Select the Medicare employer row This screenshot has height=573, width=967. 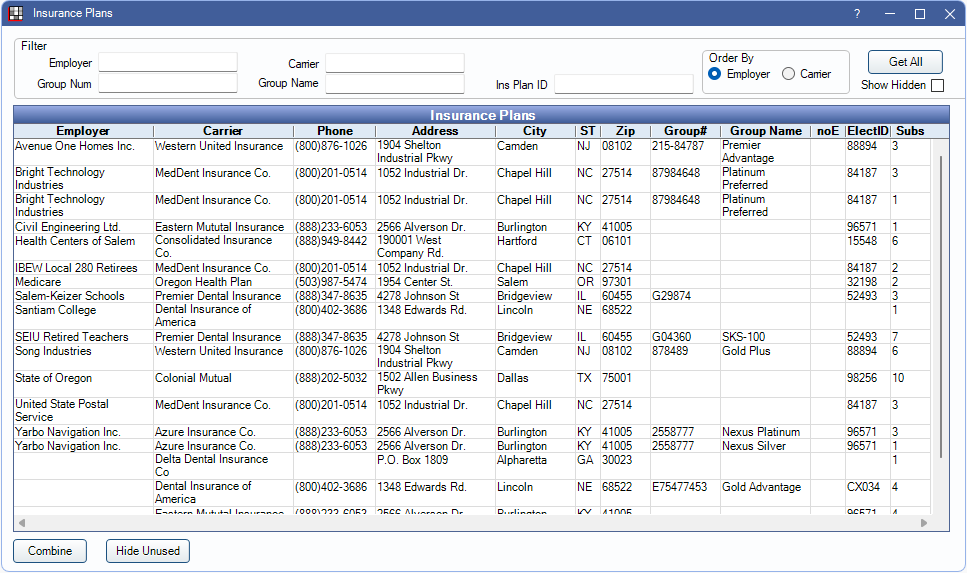(472, 282)
